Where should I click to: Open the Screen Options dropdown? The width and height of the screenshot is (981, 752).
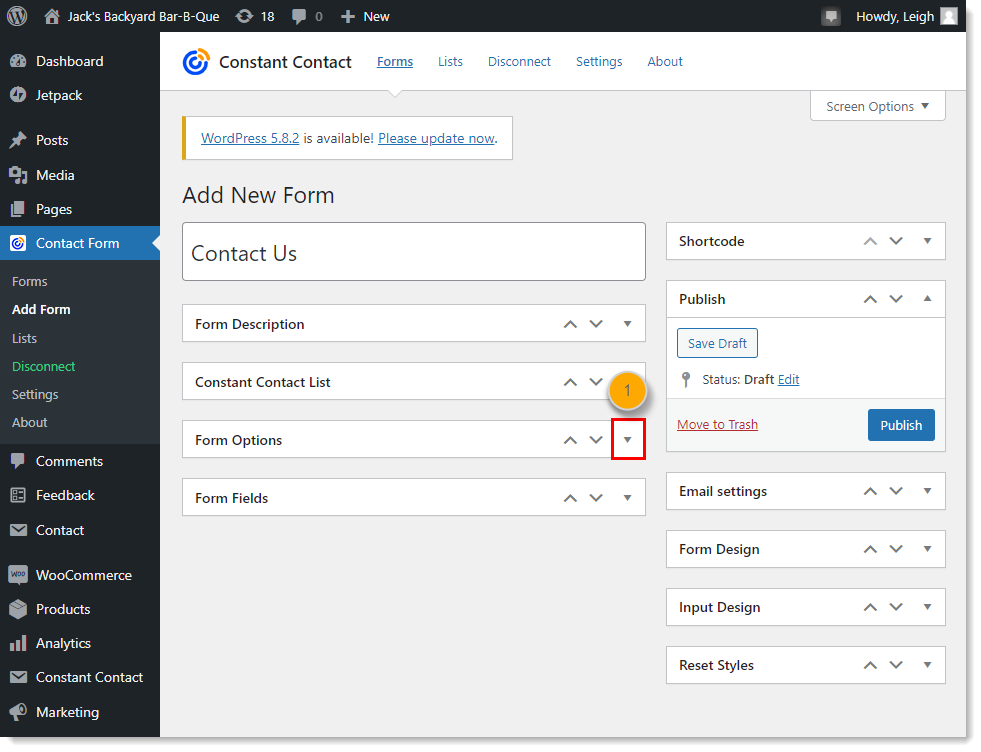point(877,106)
